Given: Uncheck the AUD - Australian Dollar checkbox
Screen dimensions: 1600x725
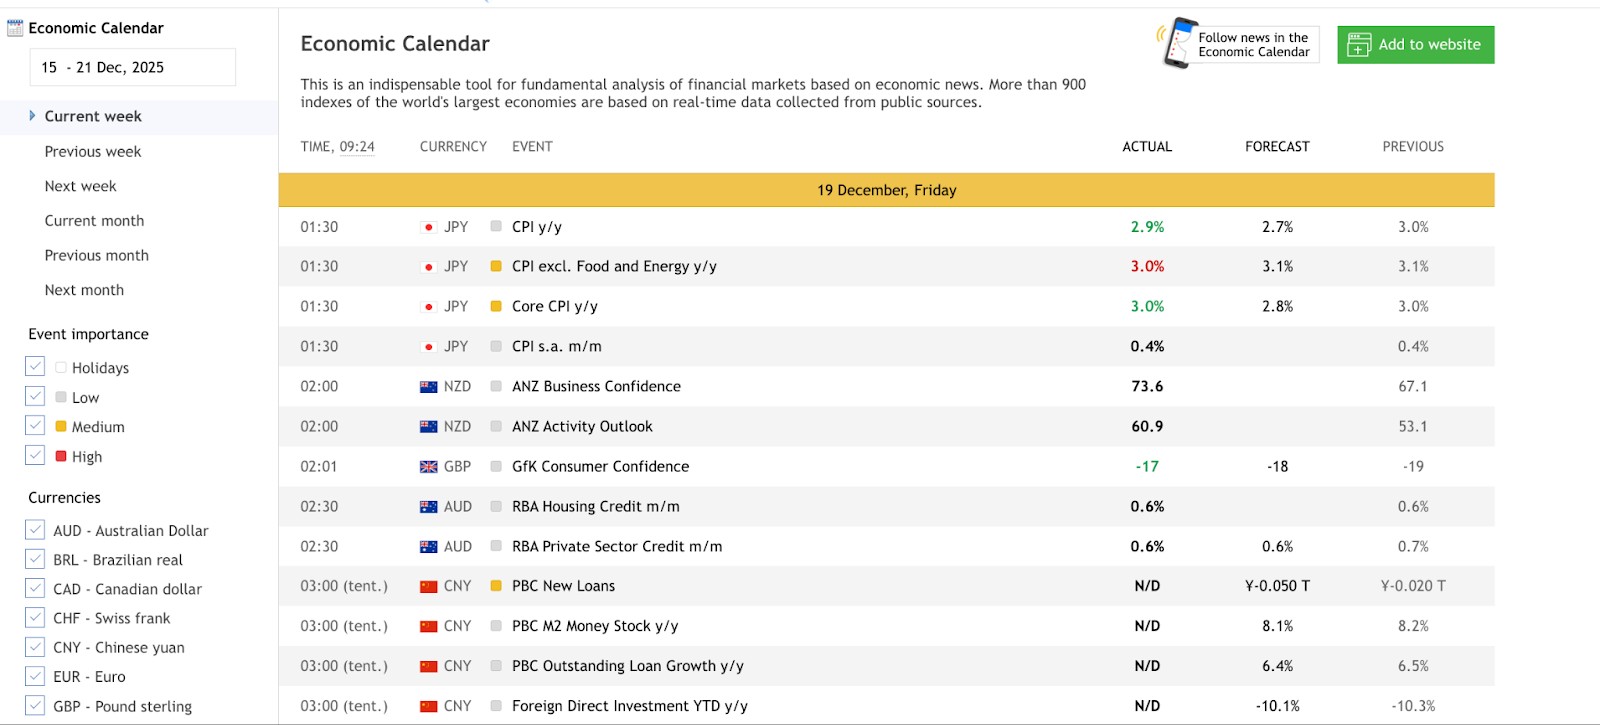Looking at the screenshot, I should [x=35, y=530].
